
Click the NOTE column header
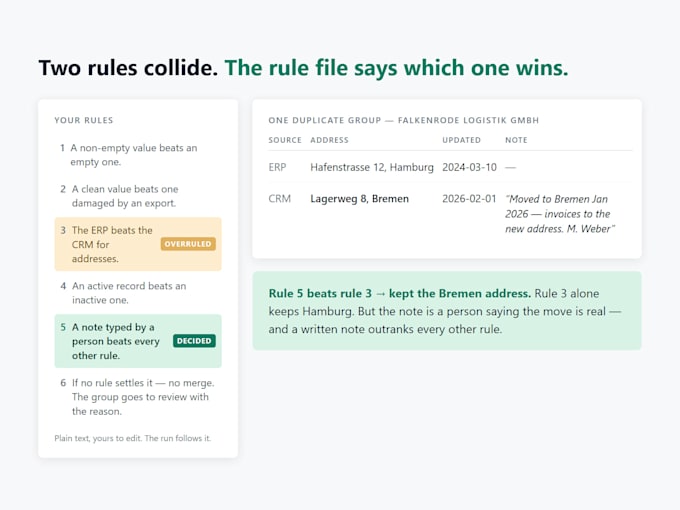click(516, 140)
